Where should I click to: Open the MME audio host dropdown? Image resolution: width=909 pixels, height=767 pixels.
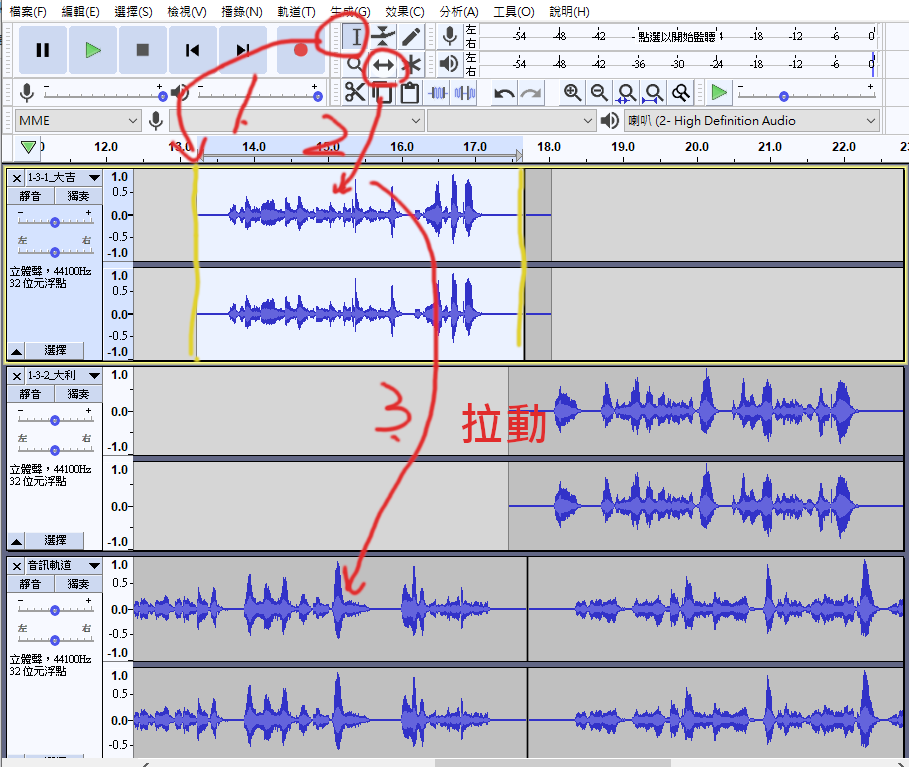[78, 121]
